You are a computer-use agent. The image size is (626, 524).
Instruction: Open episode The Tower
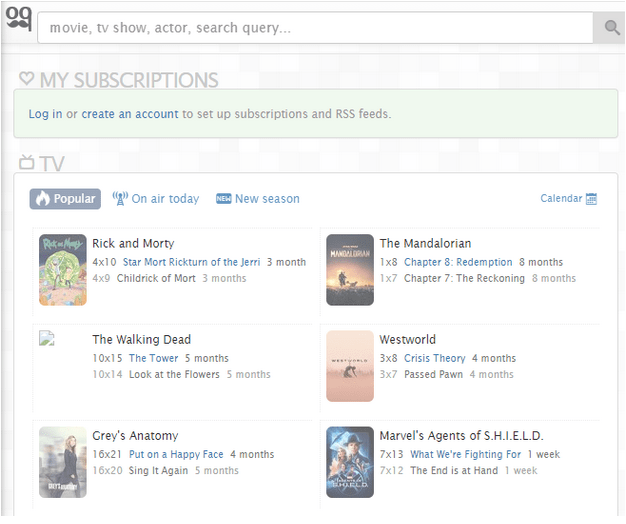[x=153, y=358]
